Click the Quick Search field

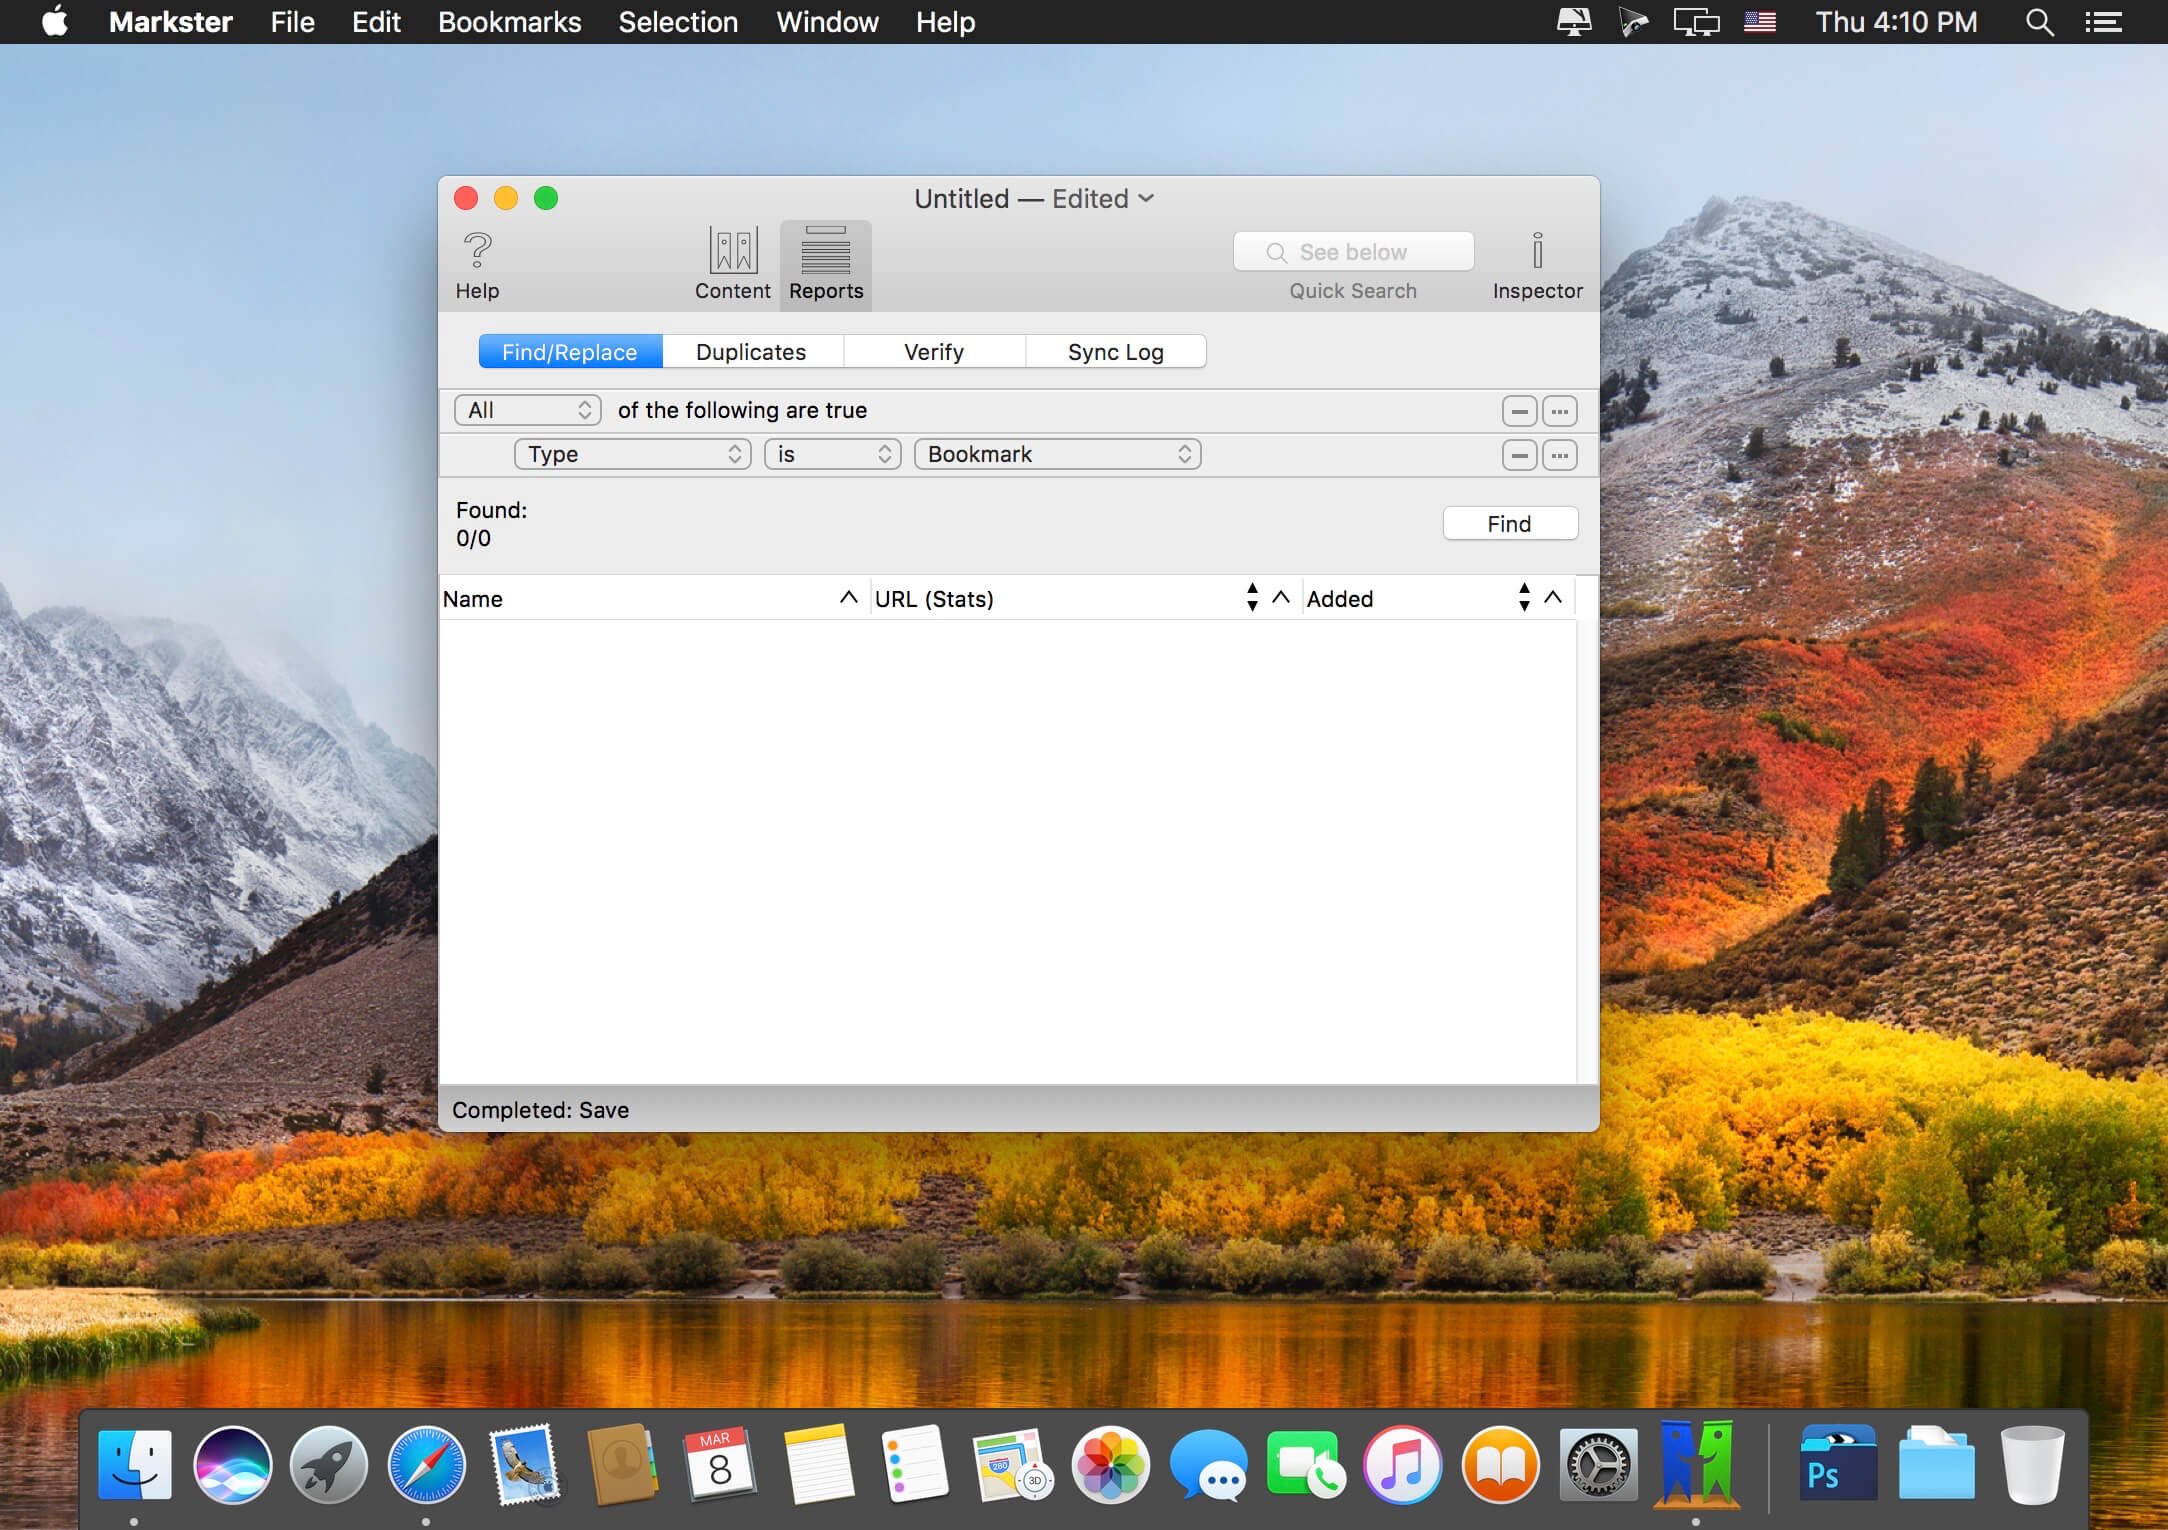pyautogui.click(x=1353, y=252)
